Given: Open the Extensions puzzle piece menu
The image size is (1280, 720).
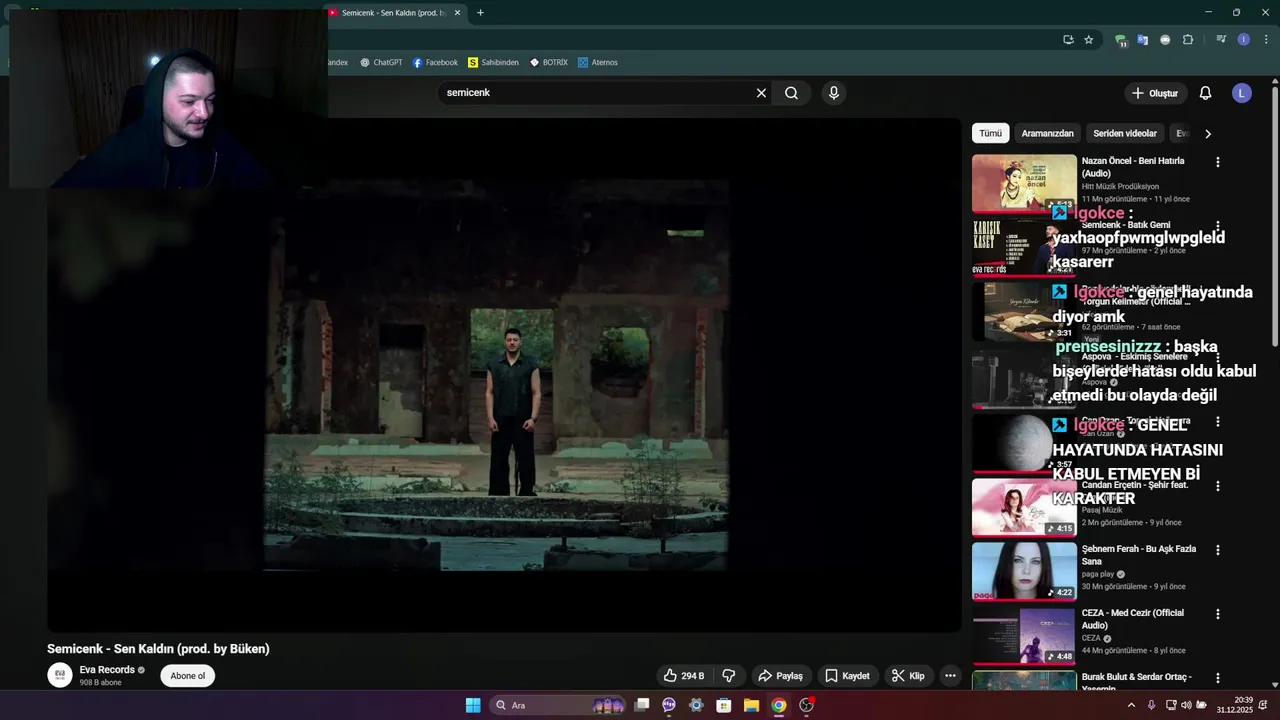Looking at the screenshot, I should [x=1188, y=40].
